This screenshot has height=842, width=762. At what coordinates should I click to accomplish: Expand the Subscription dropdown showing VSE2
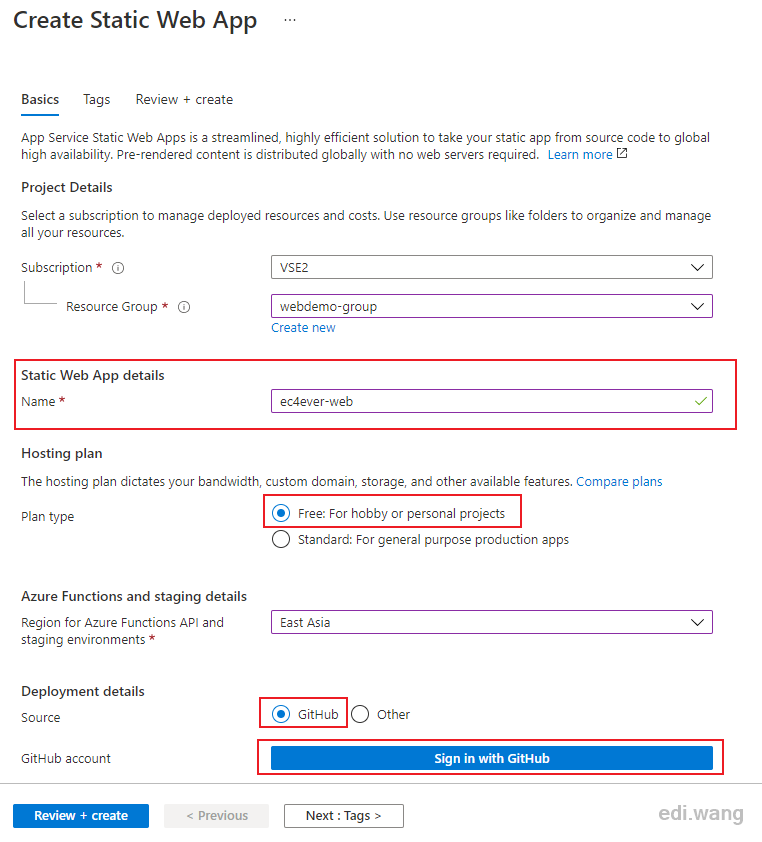(x=491, y=267)
